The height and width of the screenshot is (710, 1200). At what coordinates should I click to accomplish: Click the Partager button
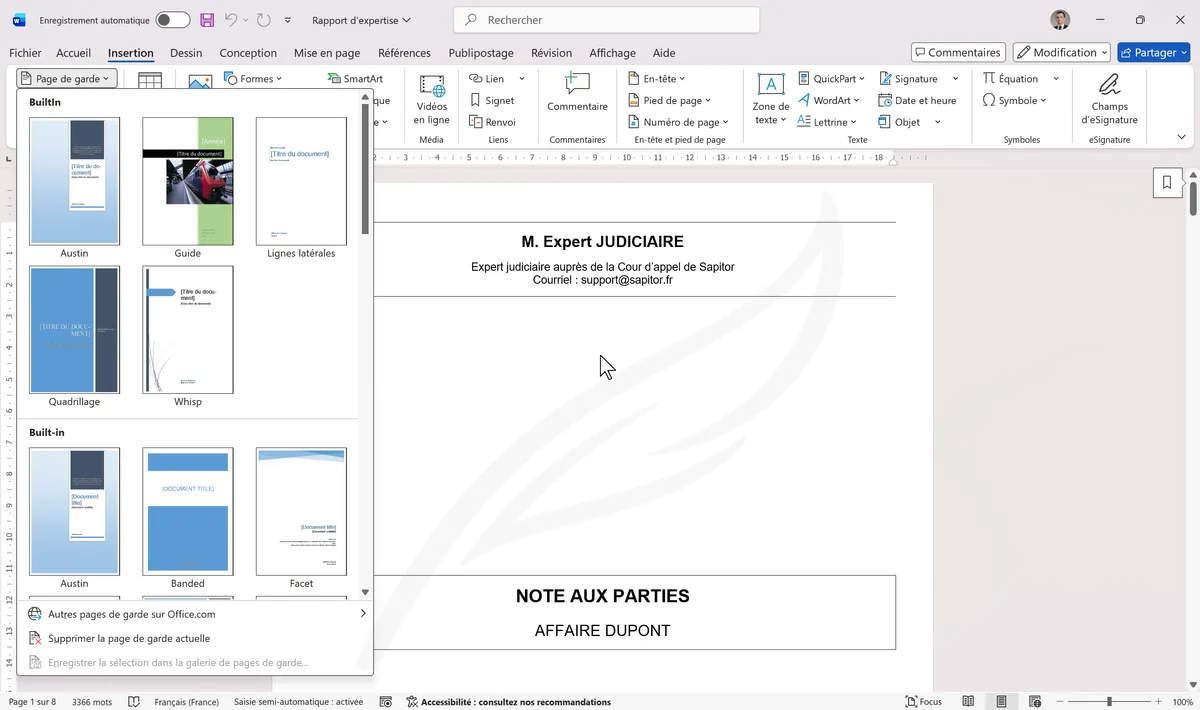tap(1153, 52)
